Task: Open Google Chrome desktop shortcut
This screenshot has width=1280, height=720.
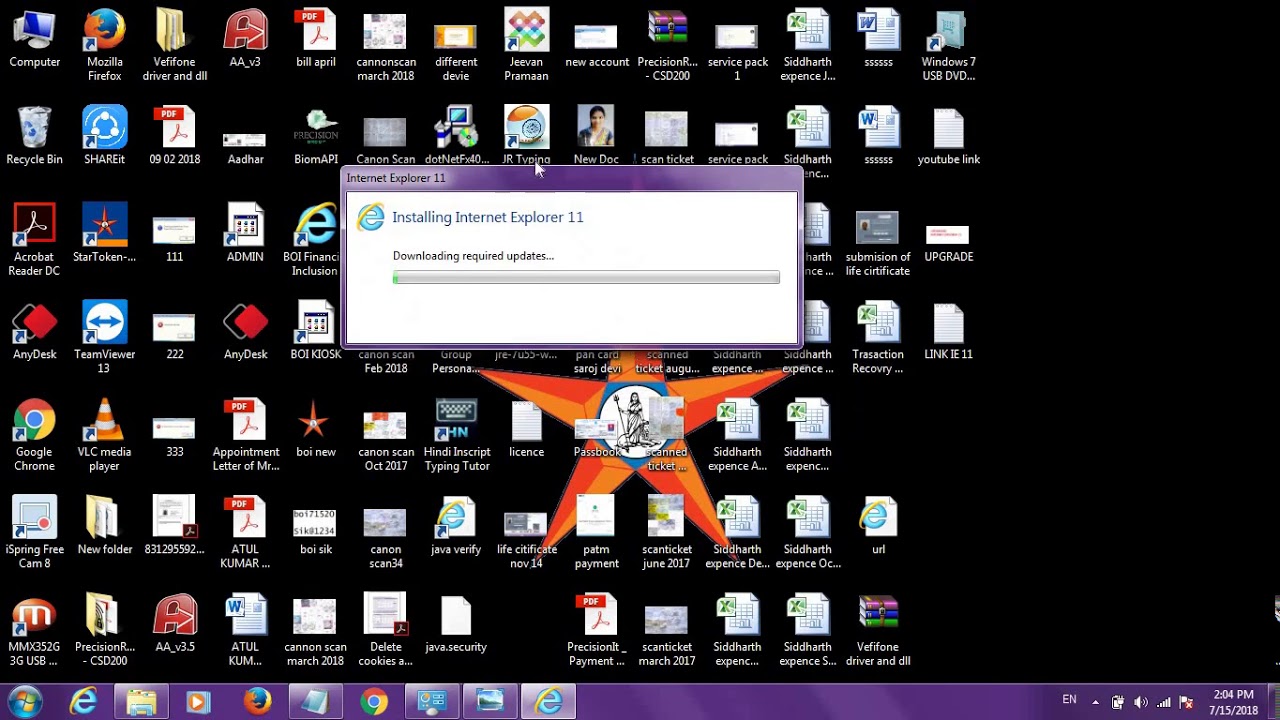Action: click(x=34, y=436)
